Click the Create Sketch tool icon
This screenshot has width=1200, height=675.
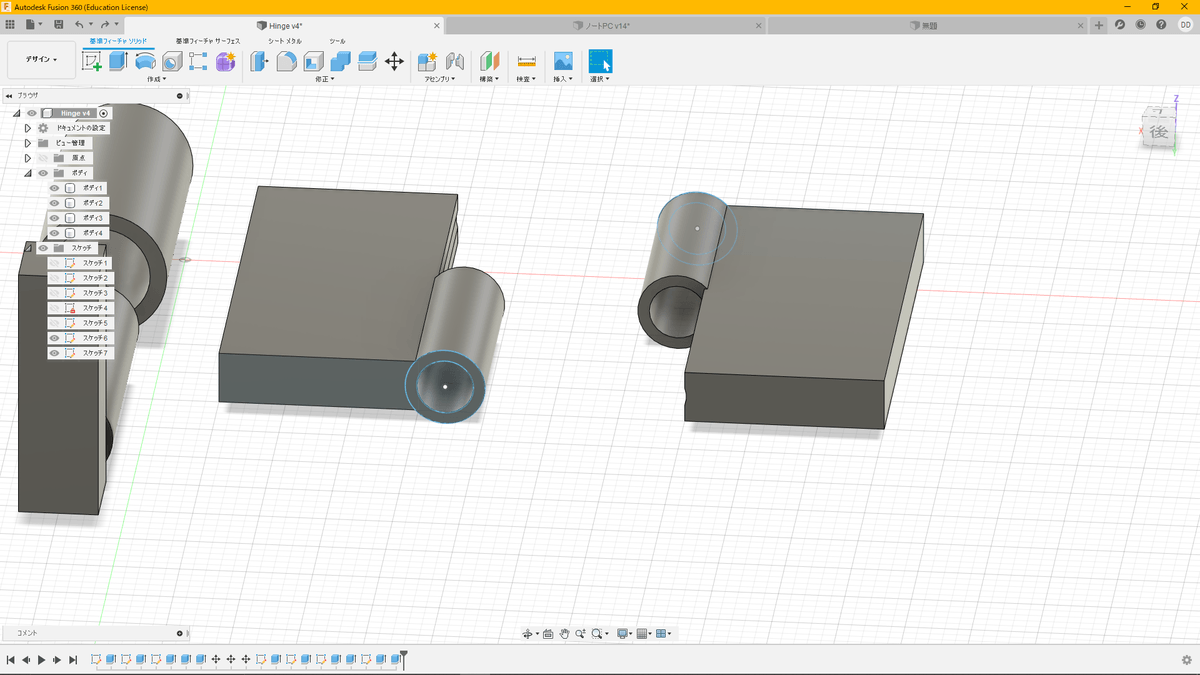pos(92,61)
